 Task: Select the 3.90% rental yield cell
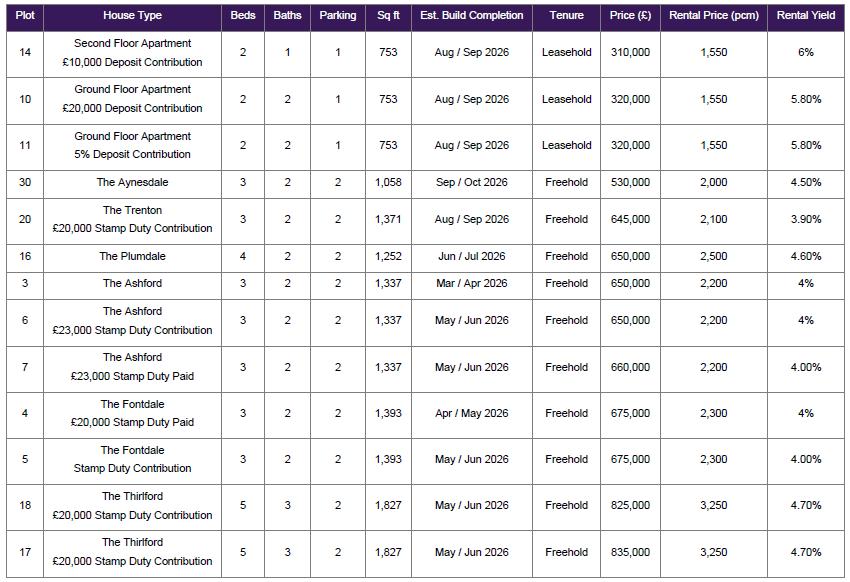click(806, 219)
